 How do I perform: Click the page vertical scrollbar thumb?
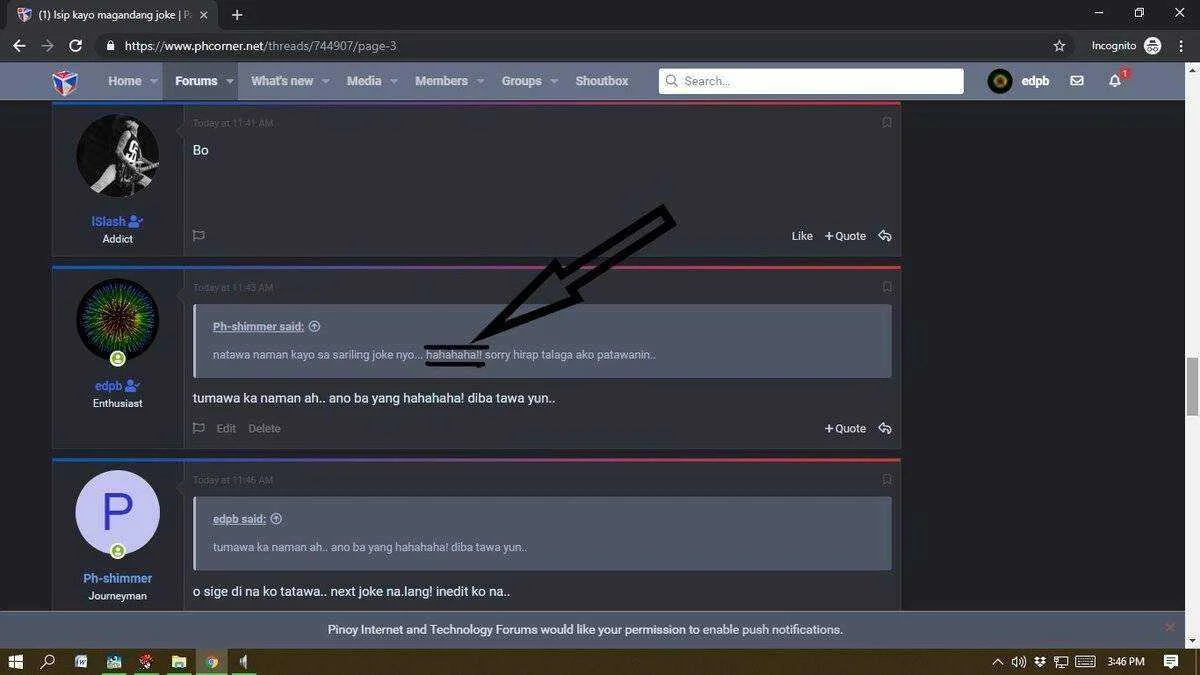click(1192, 386)
